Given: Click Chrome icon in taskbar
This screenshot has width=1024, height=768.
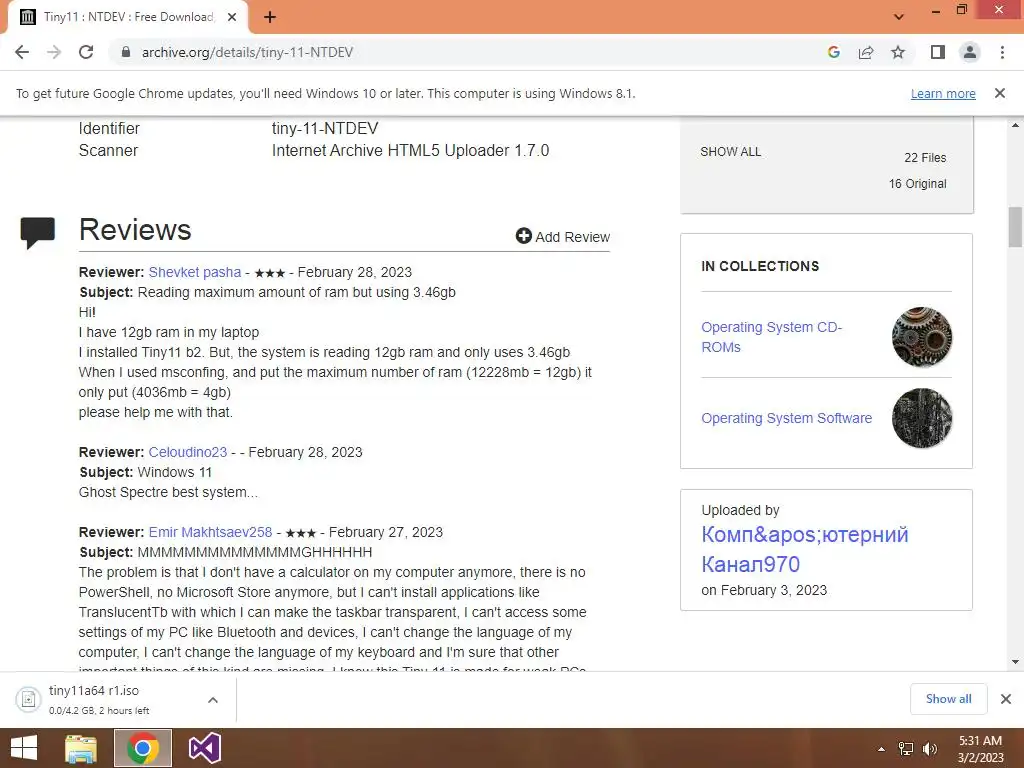Looking at the screenshot, I should point(143,748).
